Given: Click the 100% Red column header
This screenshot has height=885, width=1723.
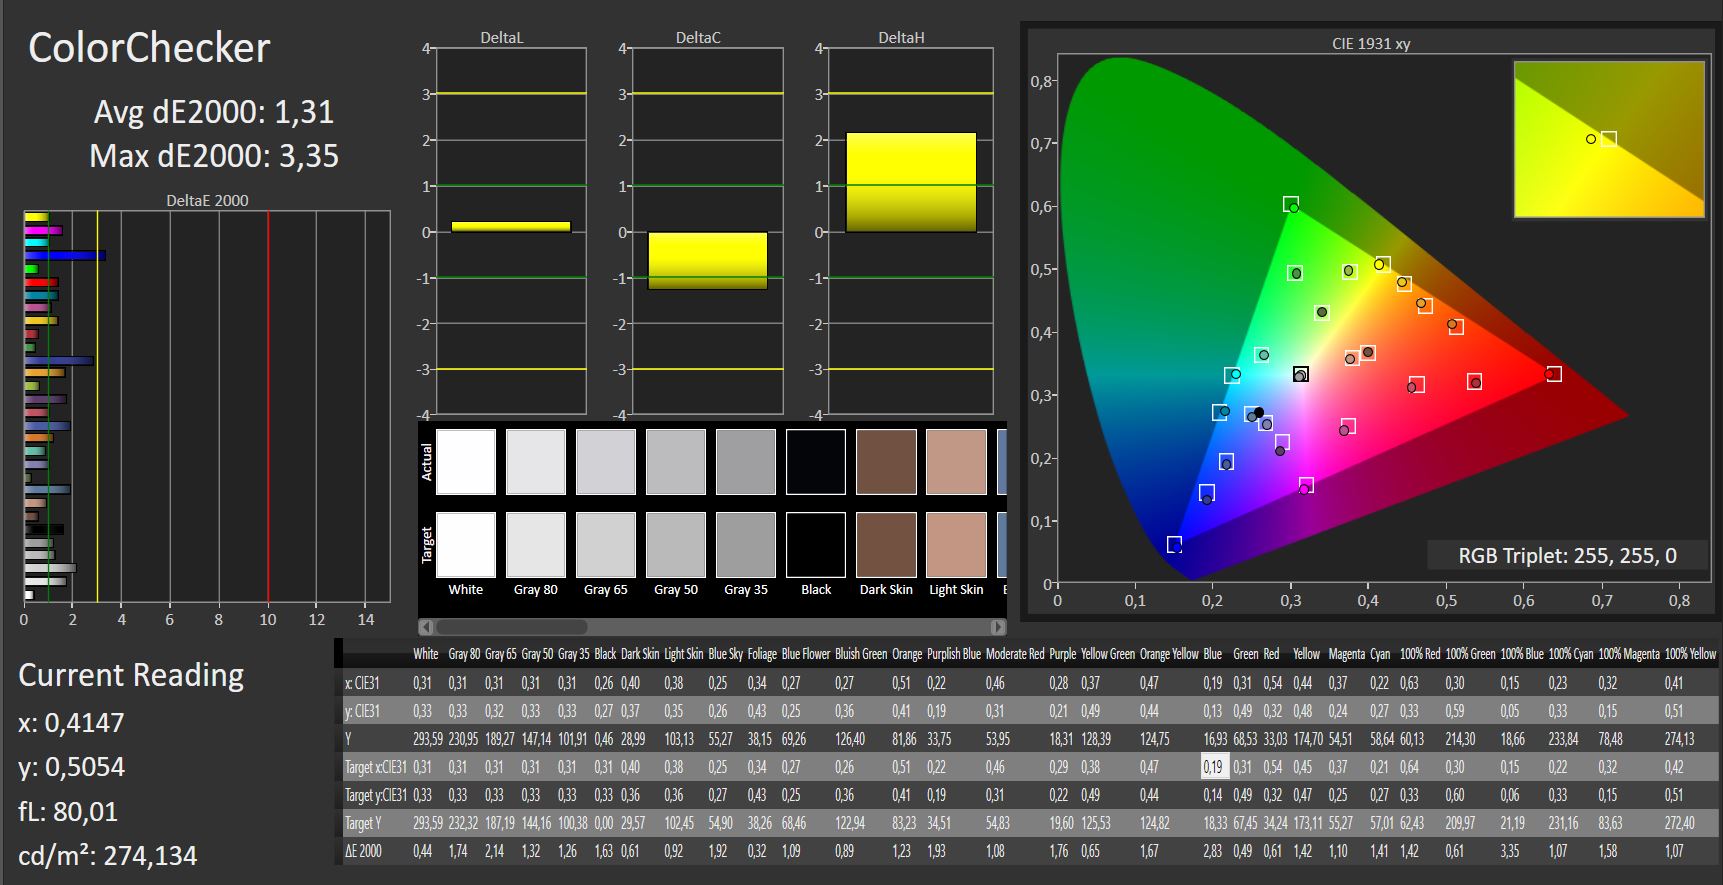Looking at the screenshot, I should 1420,654.
